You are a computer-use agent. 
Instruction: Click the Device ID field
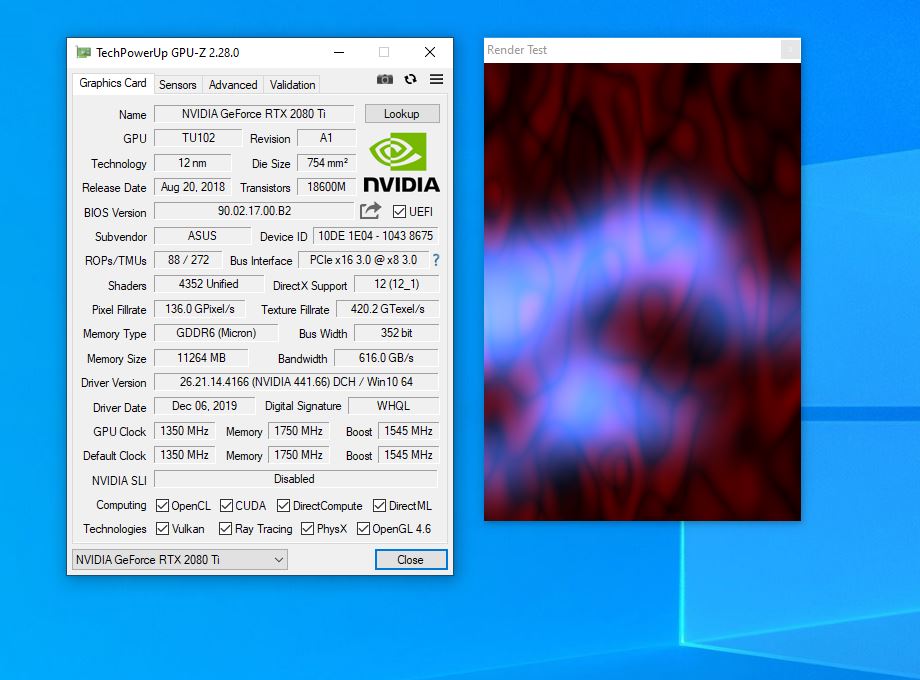click(x=376, y=236)
